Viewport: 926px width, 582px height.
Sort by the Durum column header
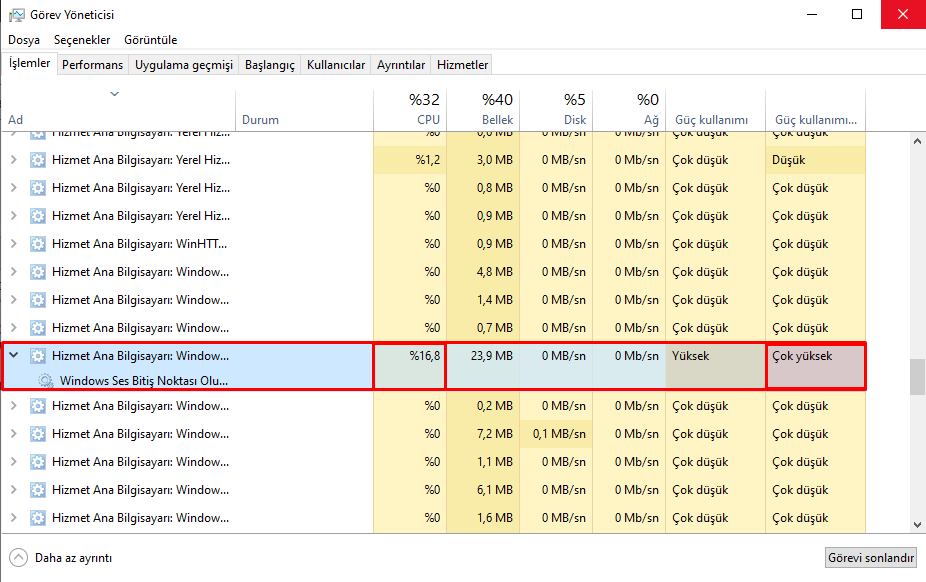304,110
